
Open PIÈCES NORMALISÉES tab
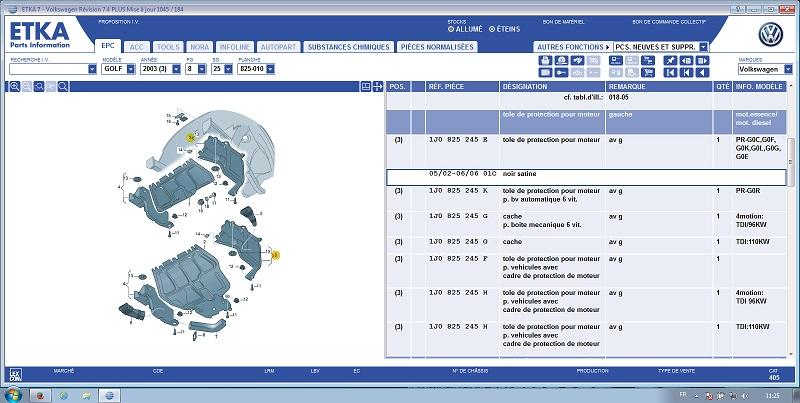[437, 47]
